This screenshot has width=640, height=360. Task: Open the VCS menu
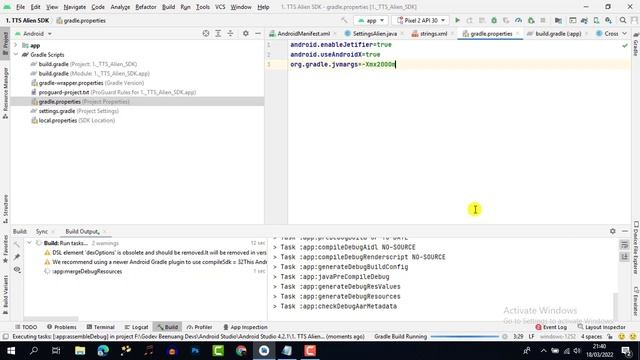220,7
